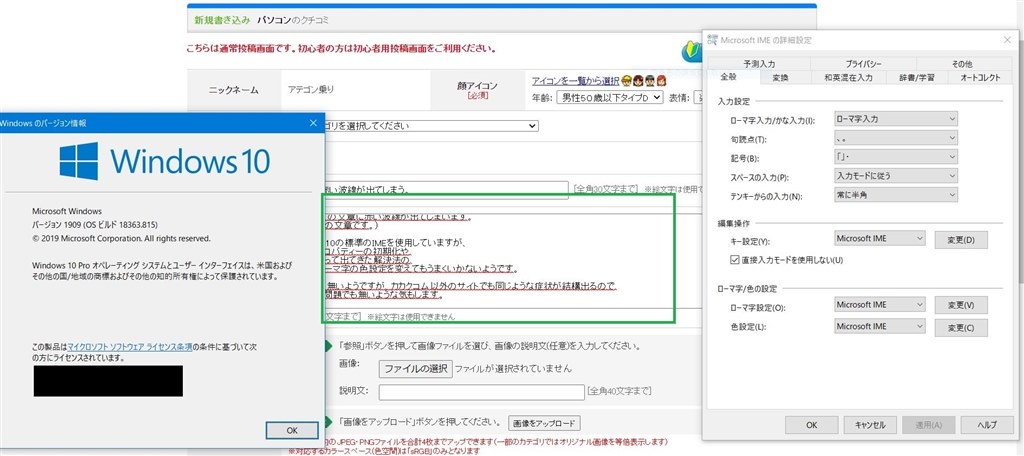The image size is (1024, 456).
Task: Click the beginner mark icon beside the warning text
Action: 691,52
